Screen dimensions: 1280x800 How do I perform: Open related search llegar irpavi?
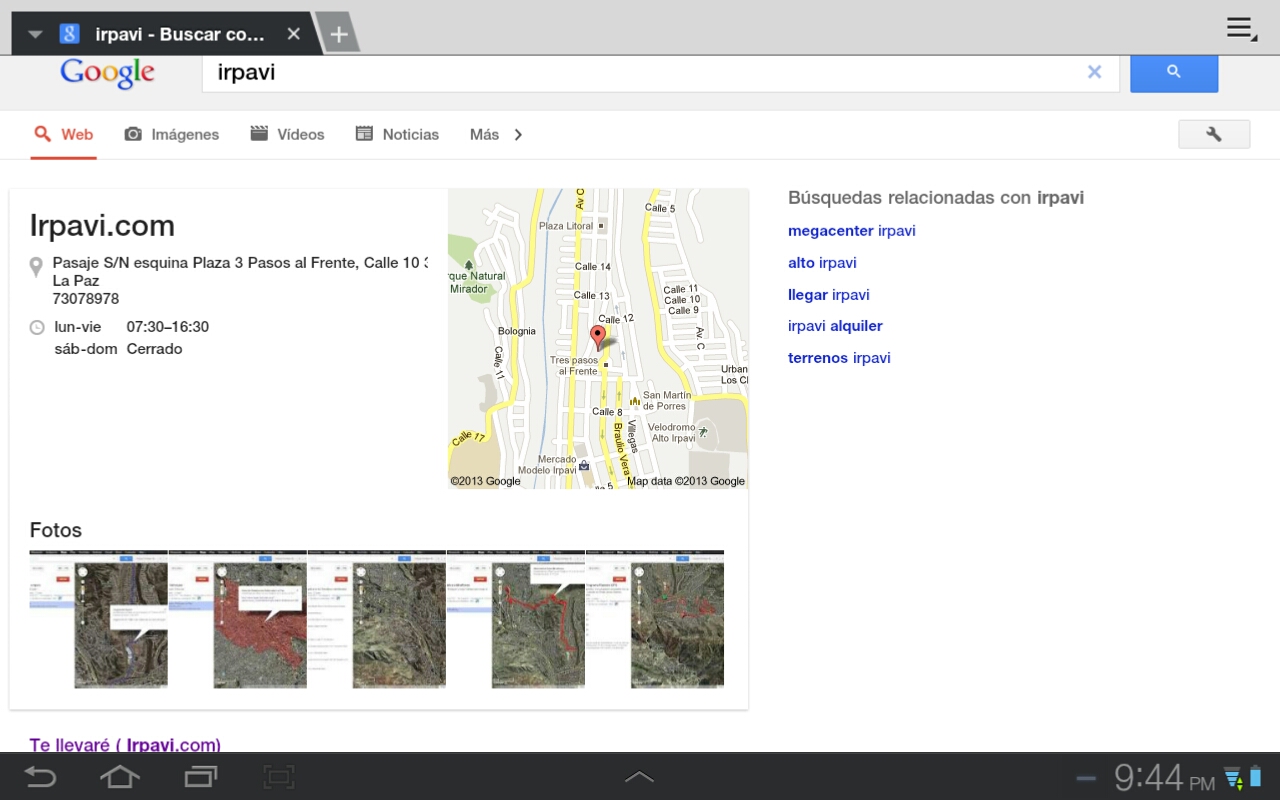[x=829, y=295]
